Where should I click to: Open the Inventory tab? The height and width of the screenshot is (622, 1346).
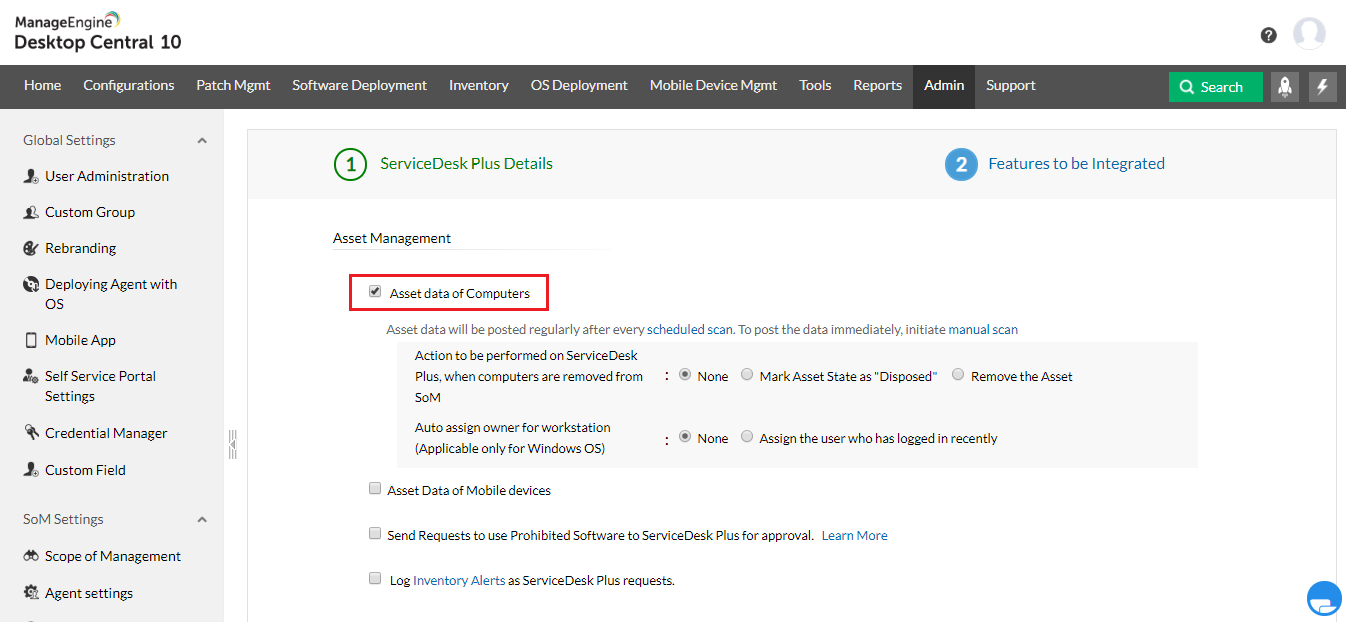(479, 86)
